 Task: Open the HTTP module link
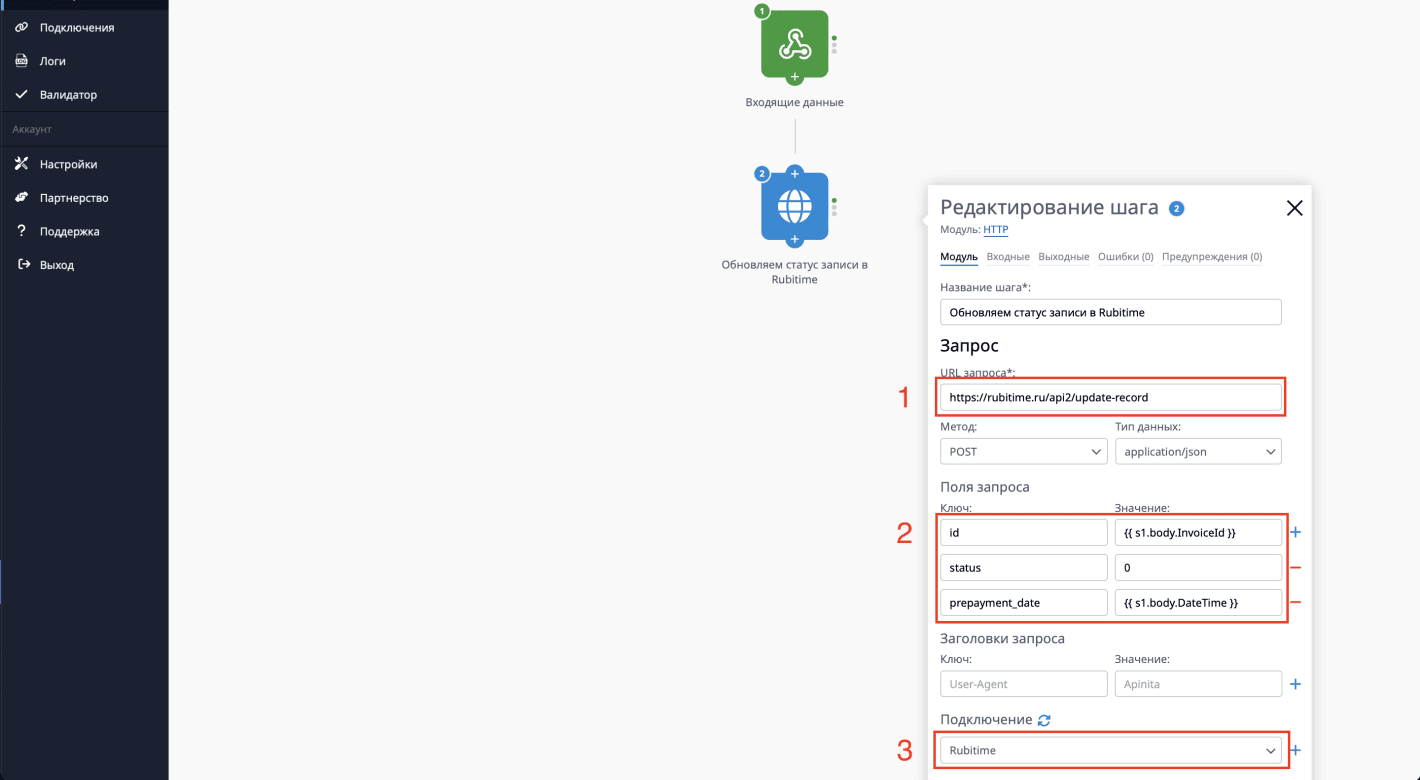tap(995, 229)
